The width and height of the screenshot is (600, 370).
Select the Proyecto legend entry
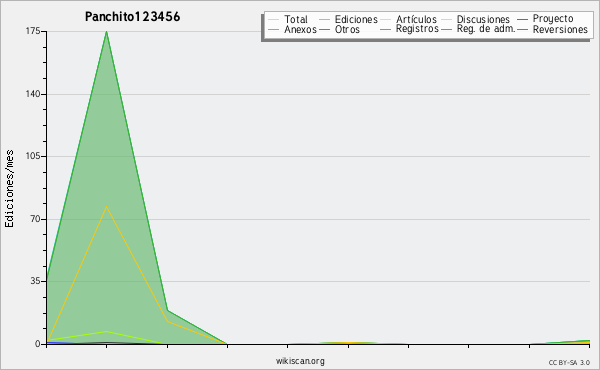(545, 19)
